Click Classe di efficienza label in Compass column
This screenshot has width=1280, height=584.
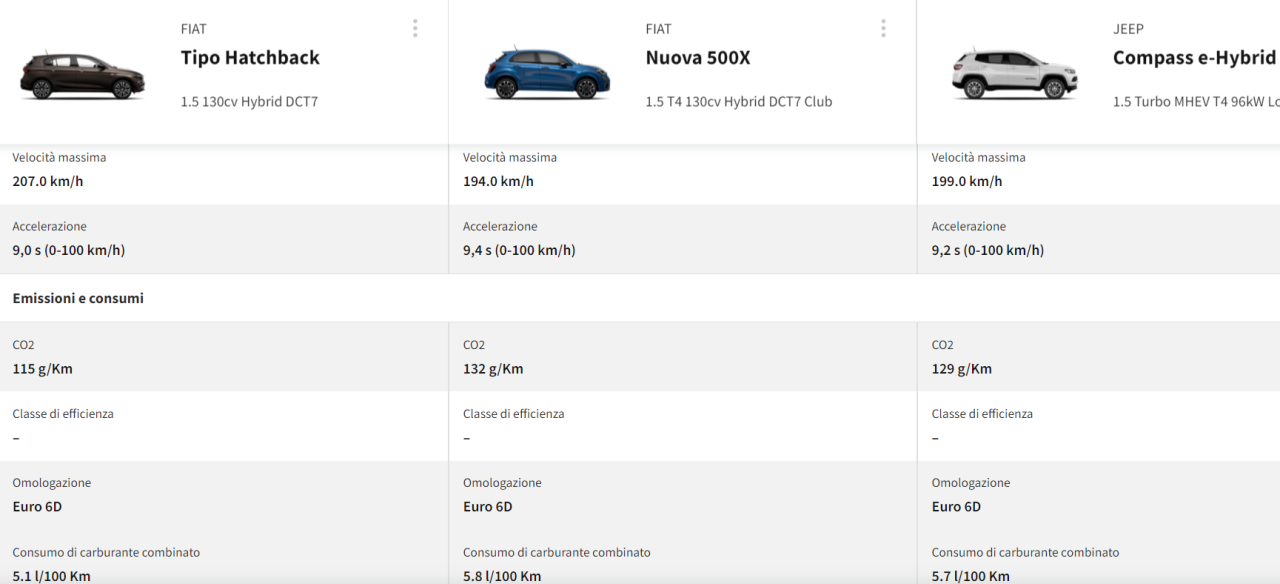[982, 414]
